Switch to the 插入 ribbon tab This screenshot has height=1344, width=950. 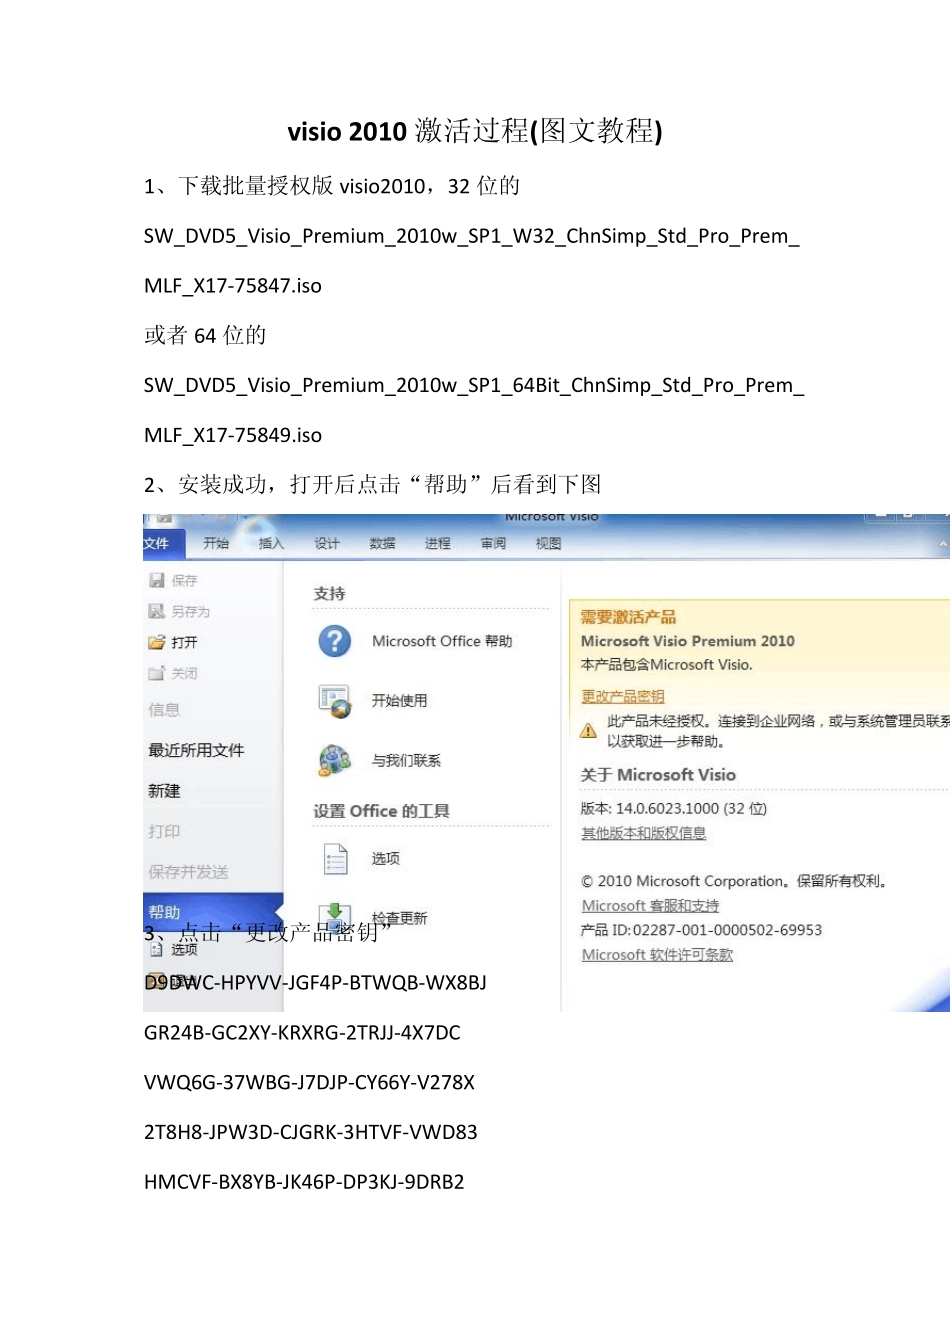coord(272,543)
